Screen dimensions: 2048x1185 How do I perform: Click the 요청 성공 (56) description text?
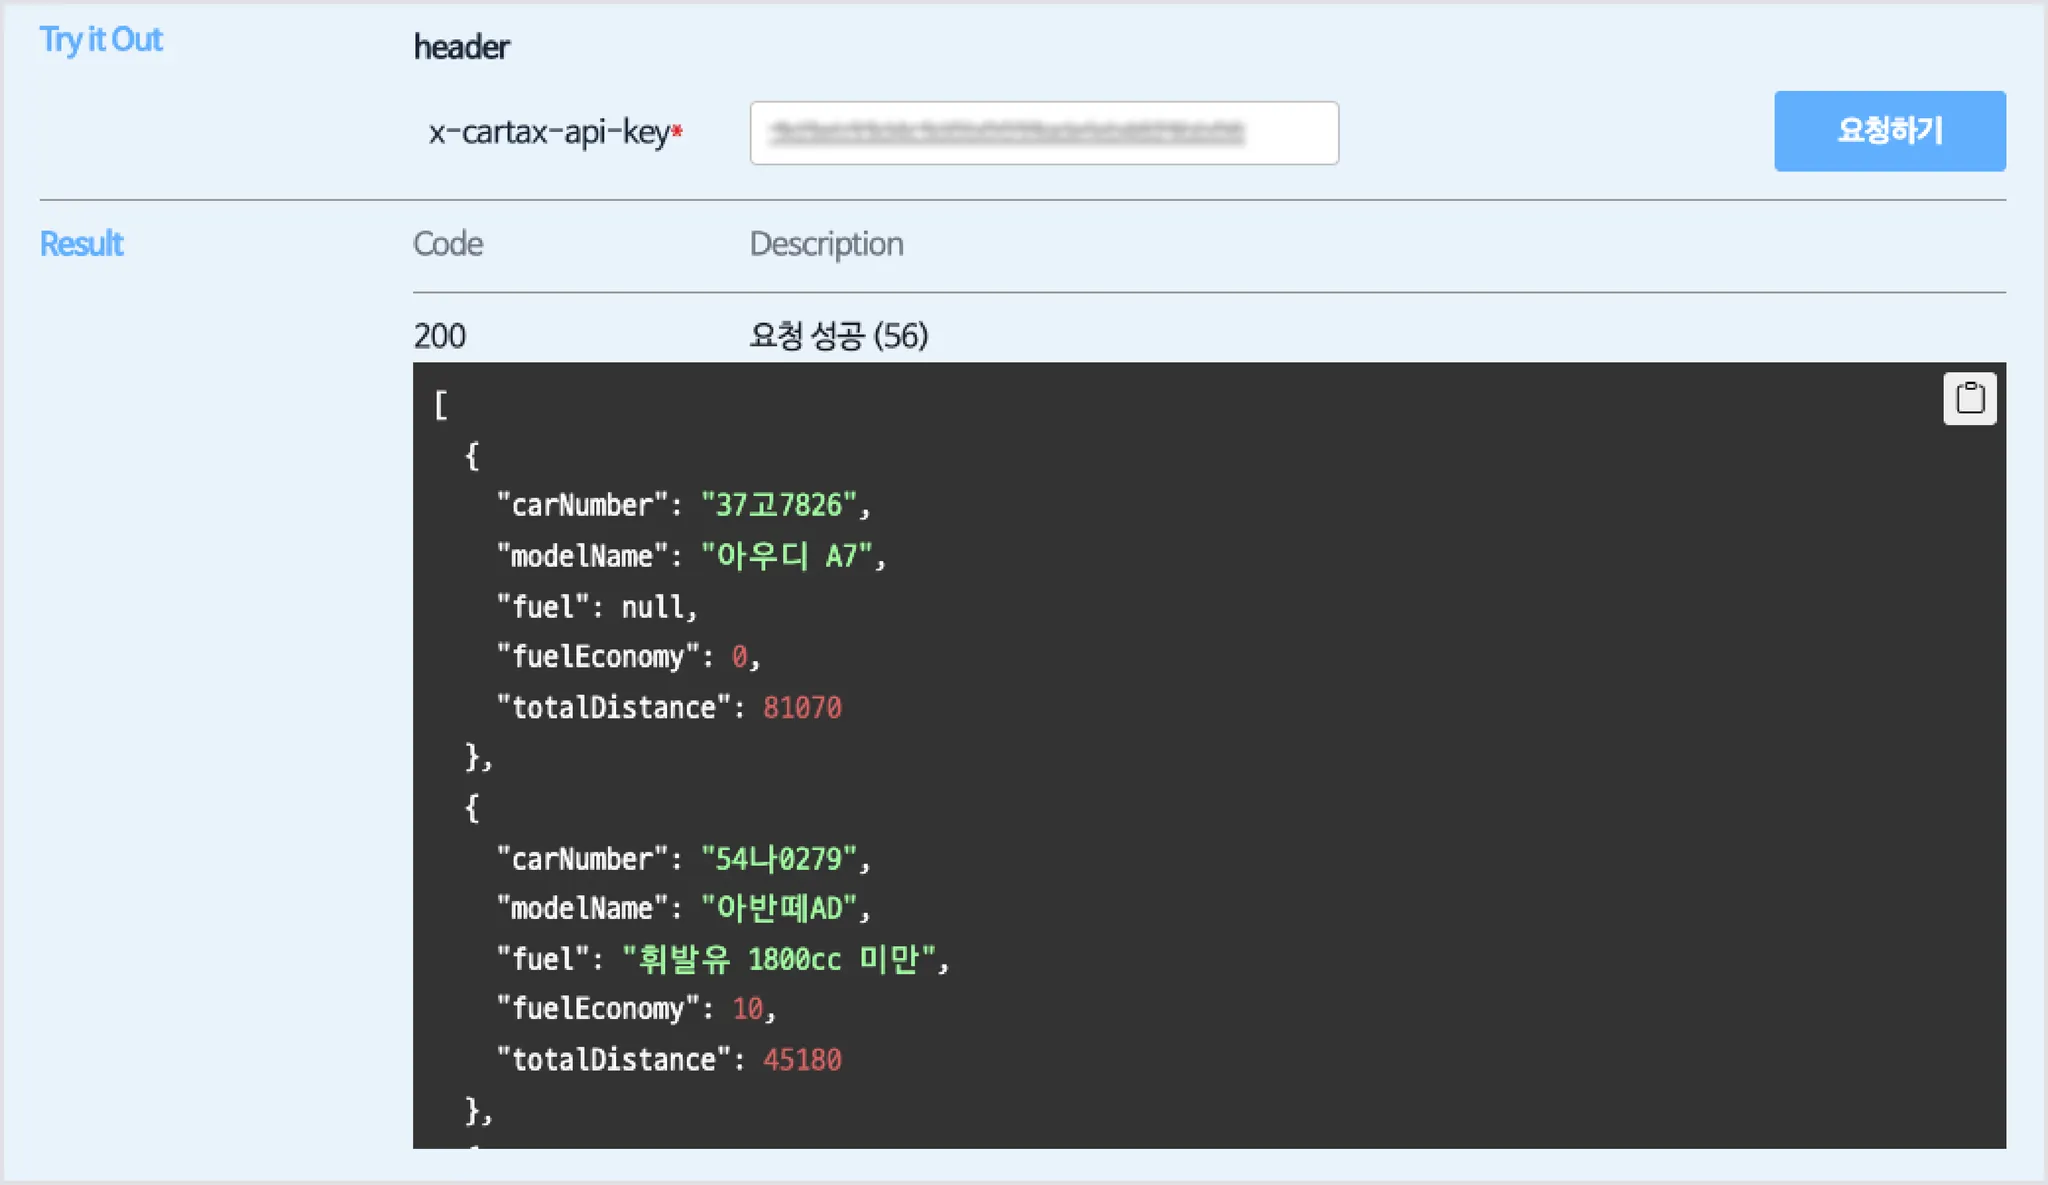838,336
